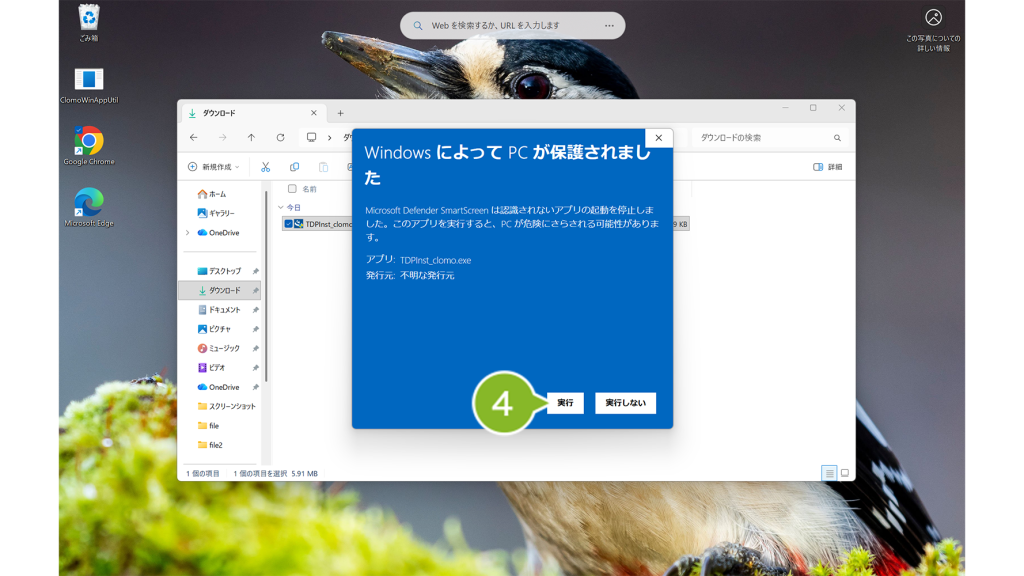Viewport: 1024px width, 576px height.
Task: Select the Google Chrome desktop icon
Action: [x=89, y=146]
